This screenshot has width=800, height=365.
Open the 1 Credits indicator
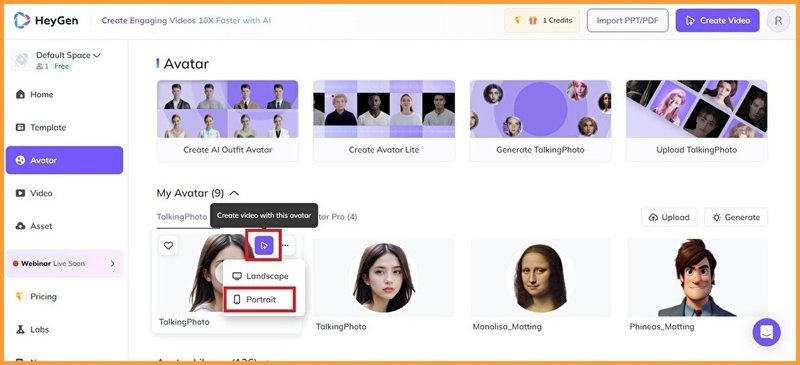coord(542,21)
